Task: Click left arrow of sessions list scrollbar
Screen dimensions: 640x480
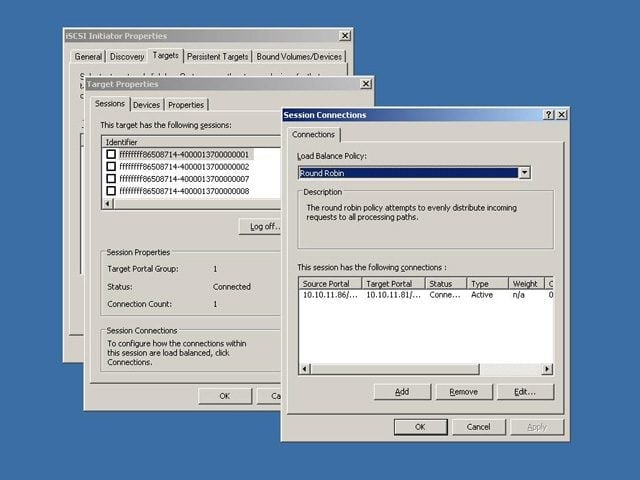Action: 108,203
